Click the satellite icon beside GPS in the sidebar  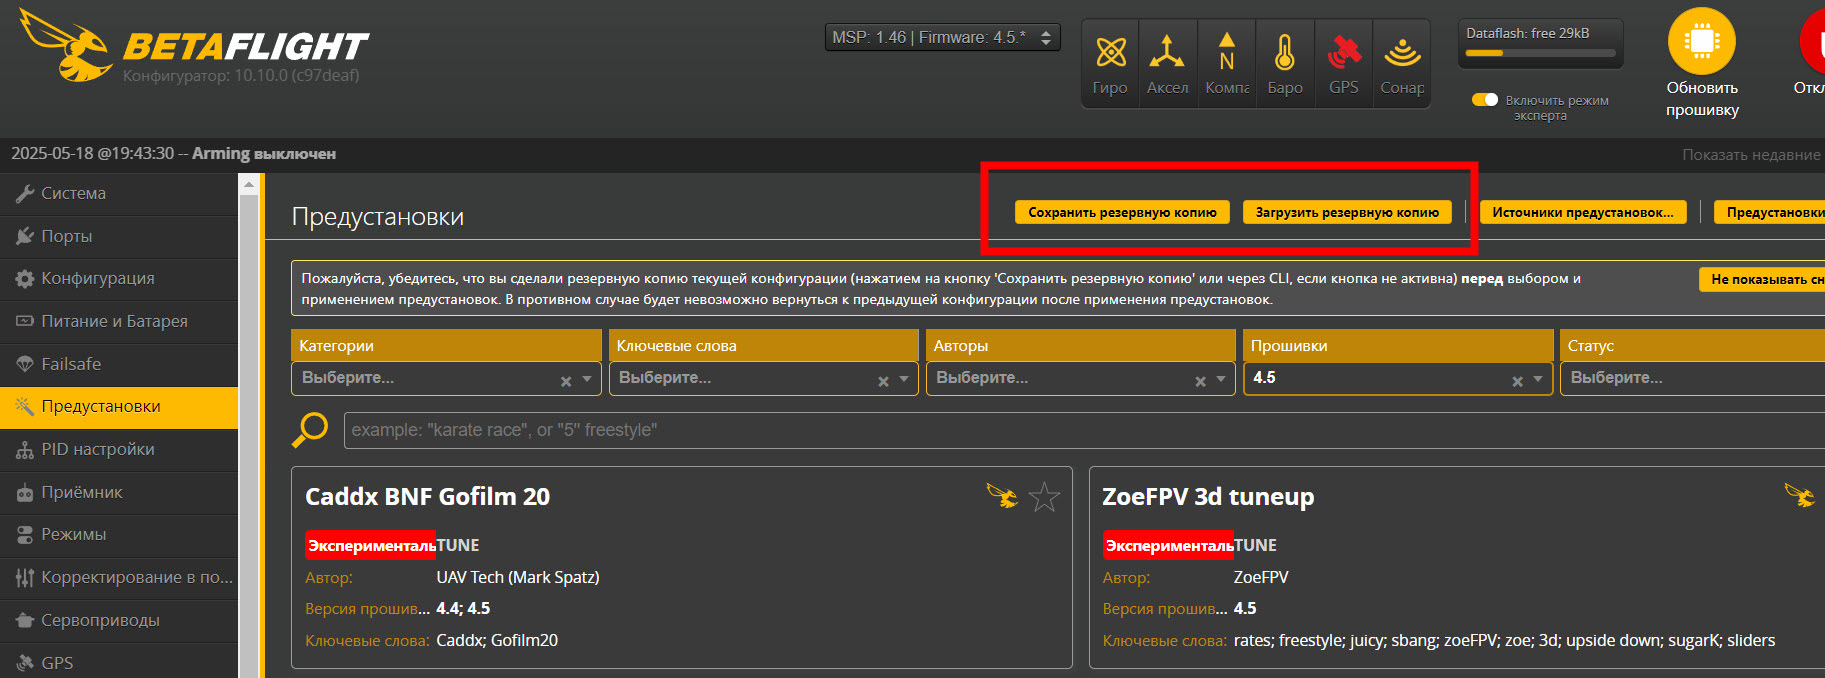(25, 663)
